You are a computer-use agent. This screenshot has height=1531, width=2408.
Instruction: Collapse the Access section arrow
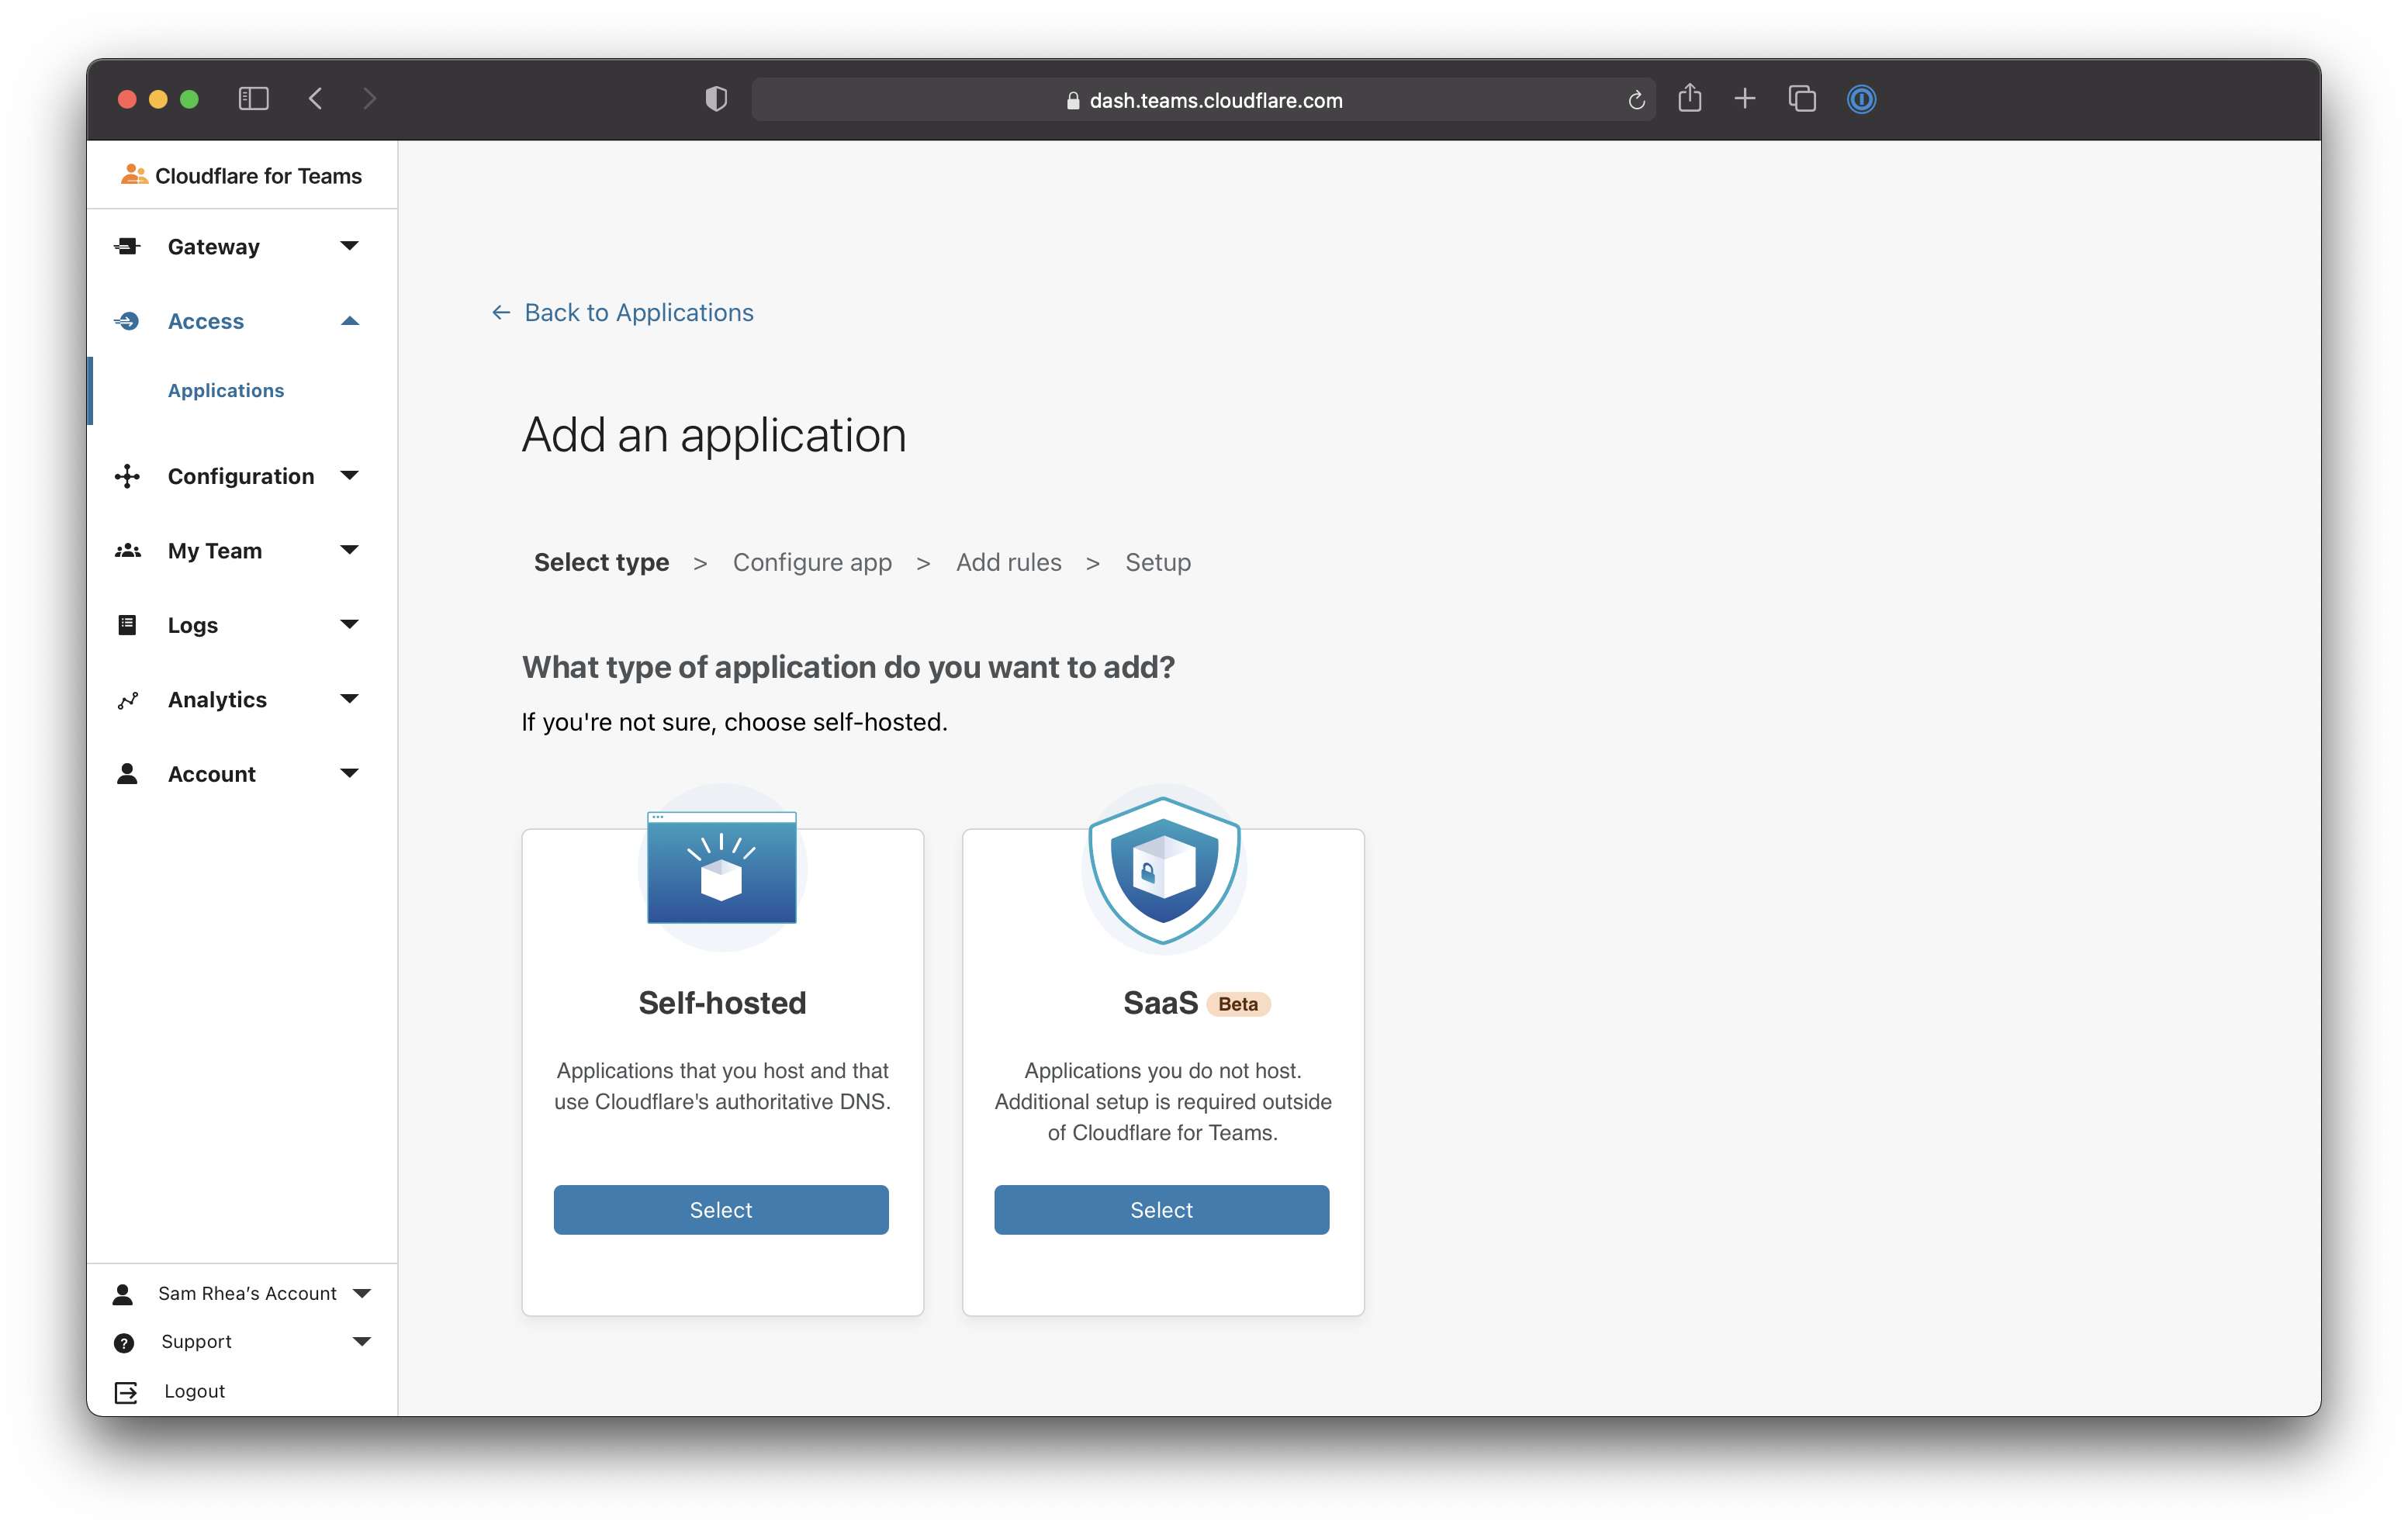click(349, 321)
